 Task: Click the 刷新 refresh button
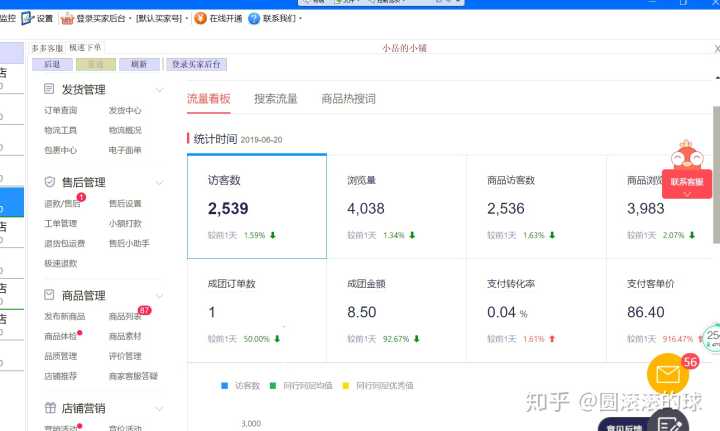(139, 64)
